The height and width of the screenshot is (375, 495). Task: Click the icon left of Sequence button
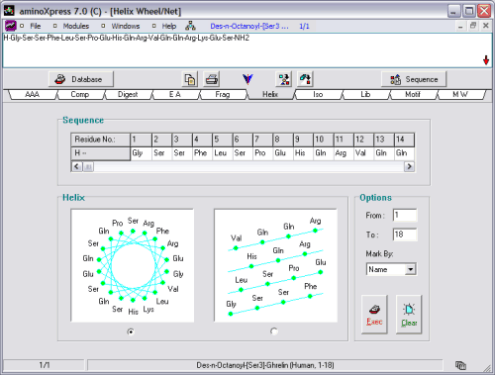pos(396,79)
